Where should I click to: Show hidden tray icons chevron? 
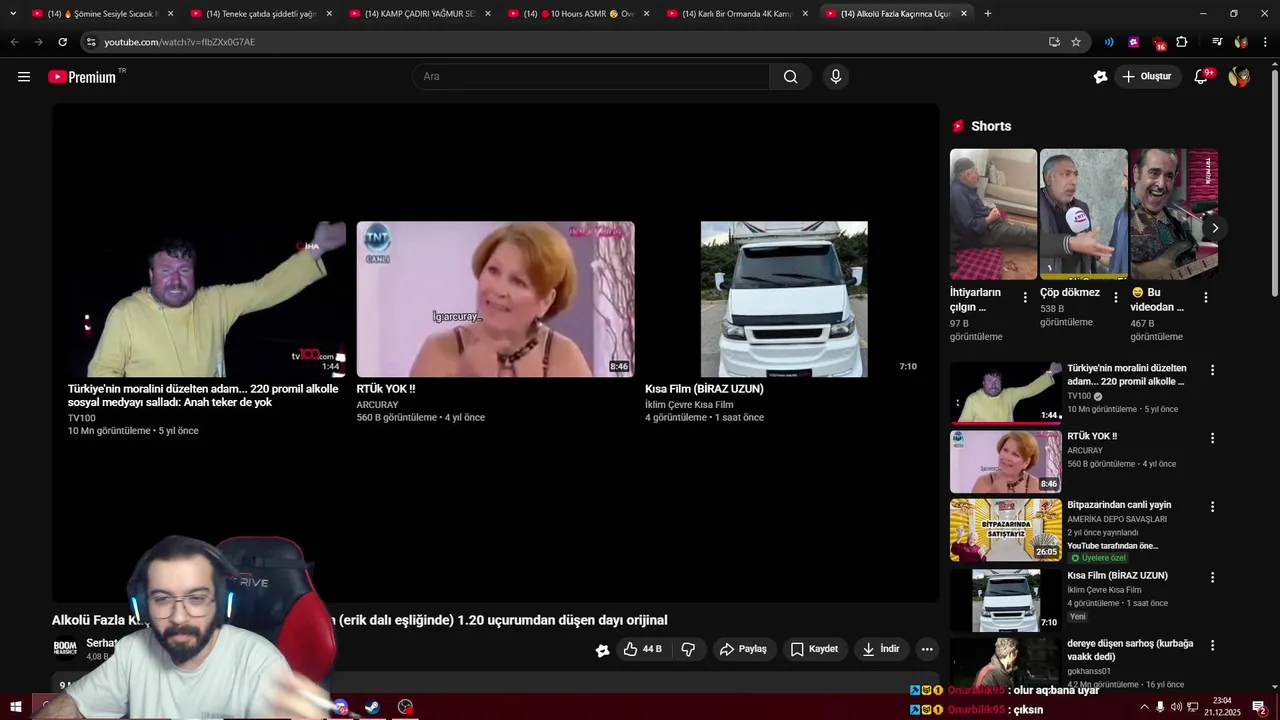[1144, 707]
